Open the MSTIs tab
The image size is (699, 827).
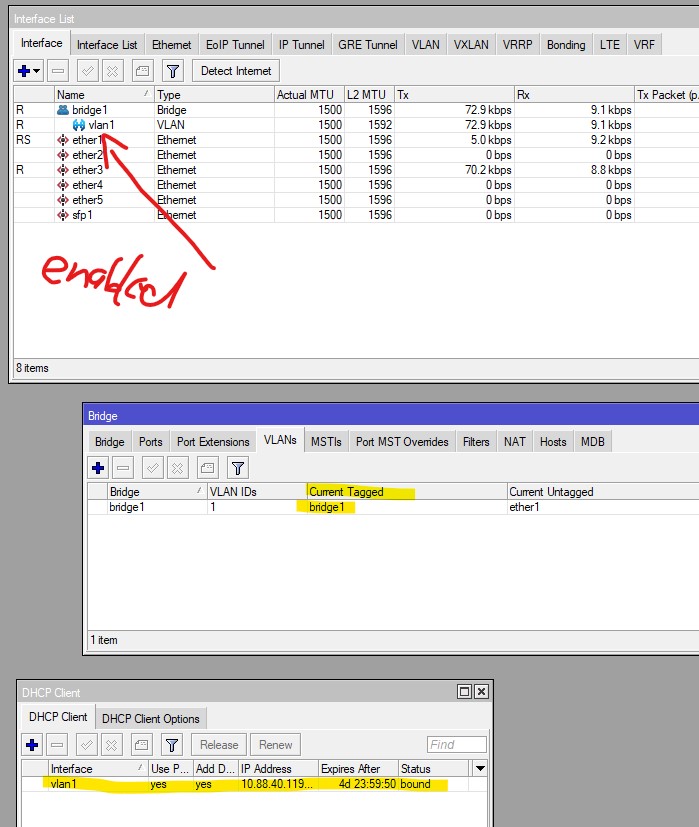coord(326,442)
